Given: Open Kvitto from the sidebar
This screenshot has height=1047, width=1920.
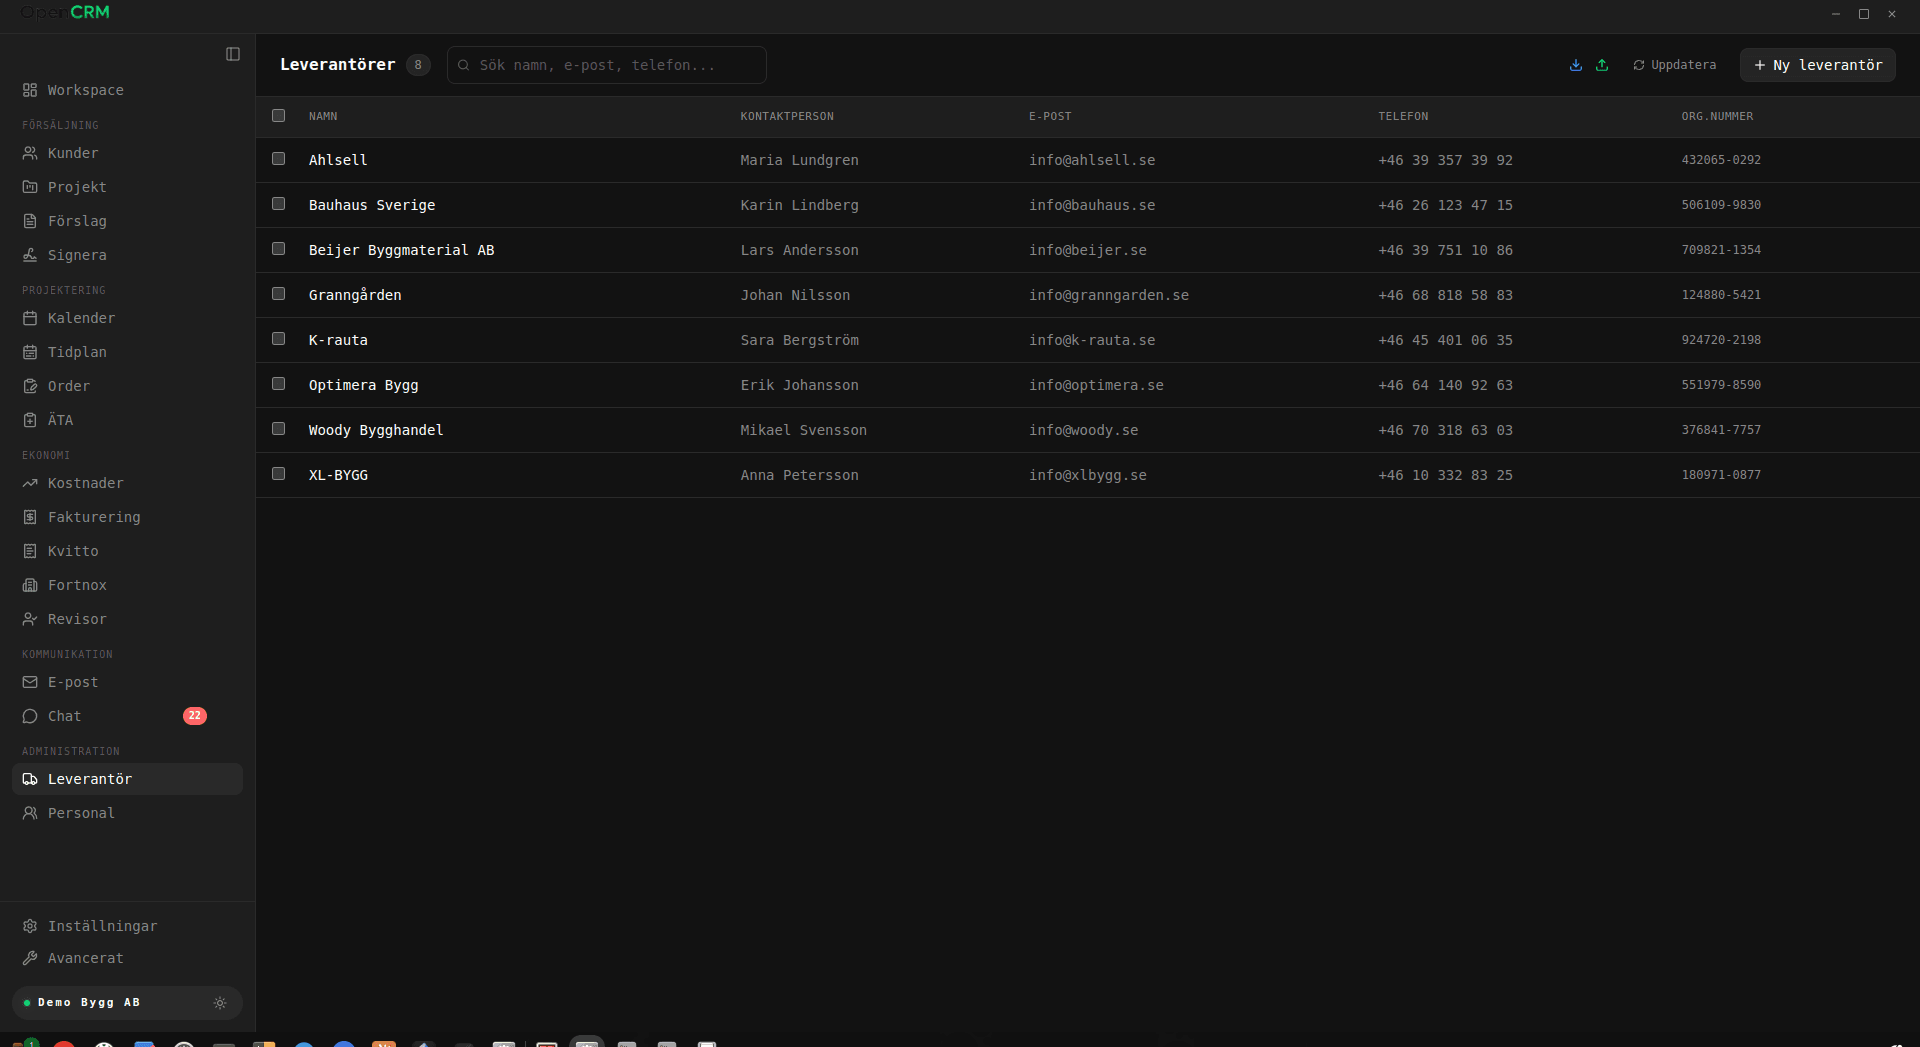Looking at the screenshot, I should (x=127, y=551).
